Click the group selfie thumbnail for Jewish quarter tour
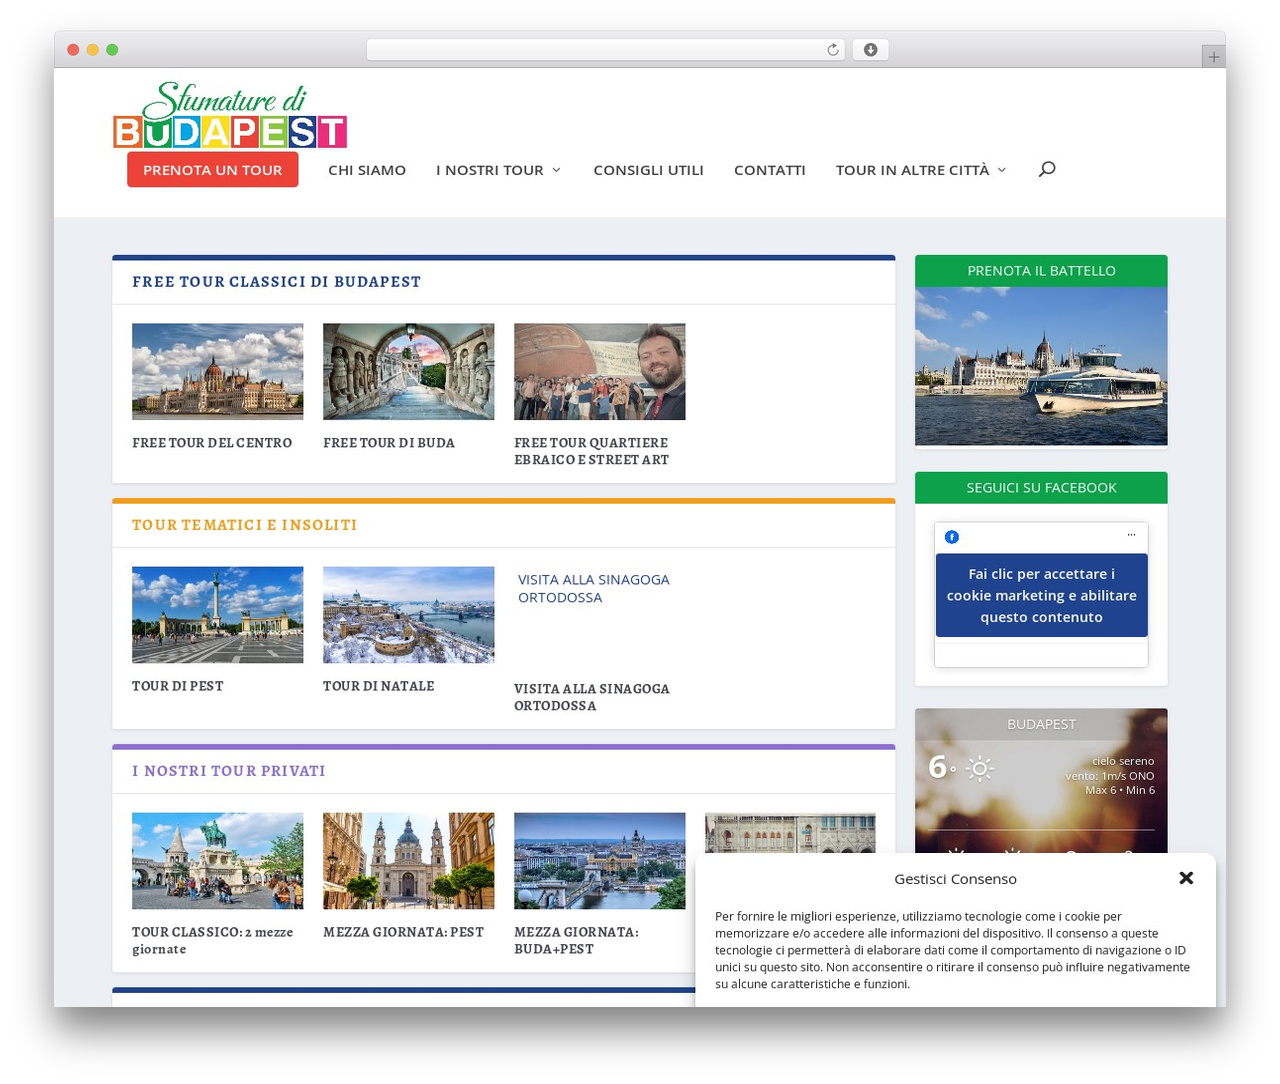1280x1084 pixels. click(x=600, y=371)
